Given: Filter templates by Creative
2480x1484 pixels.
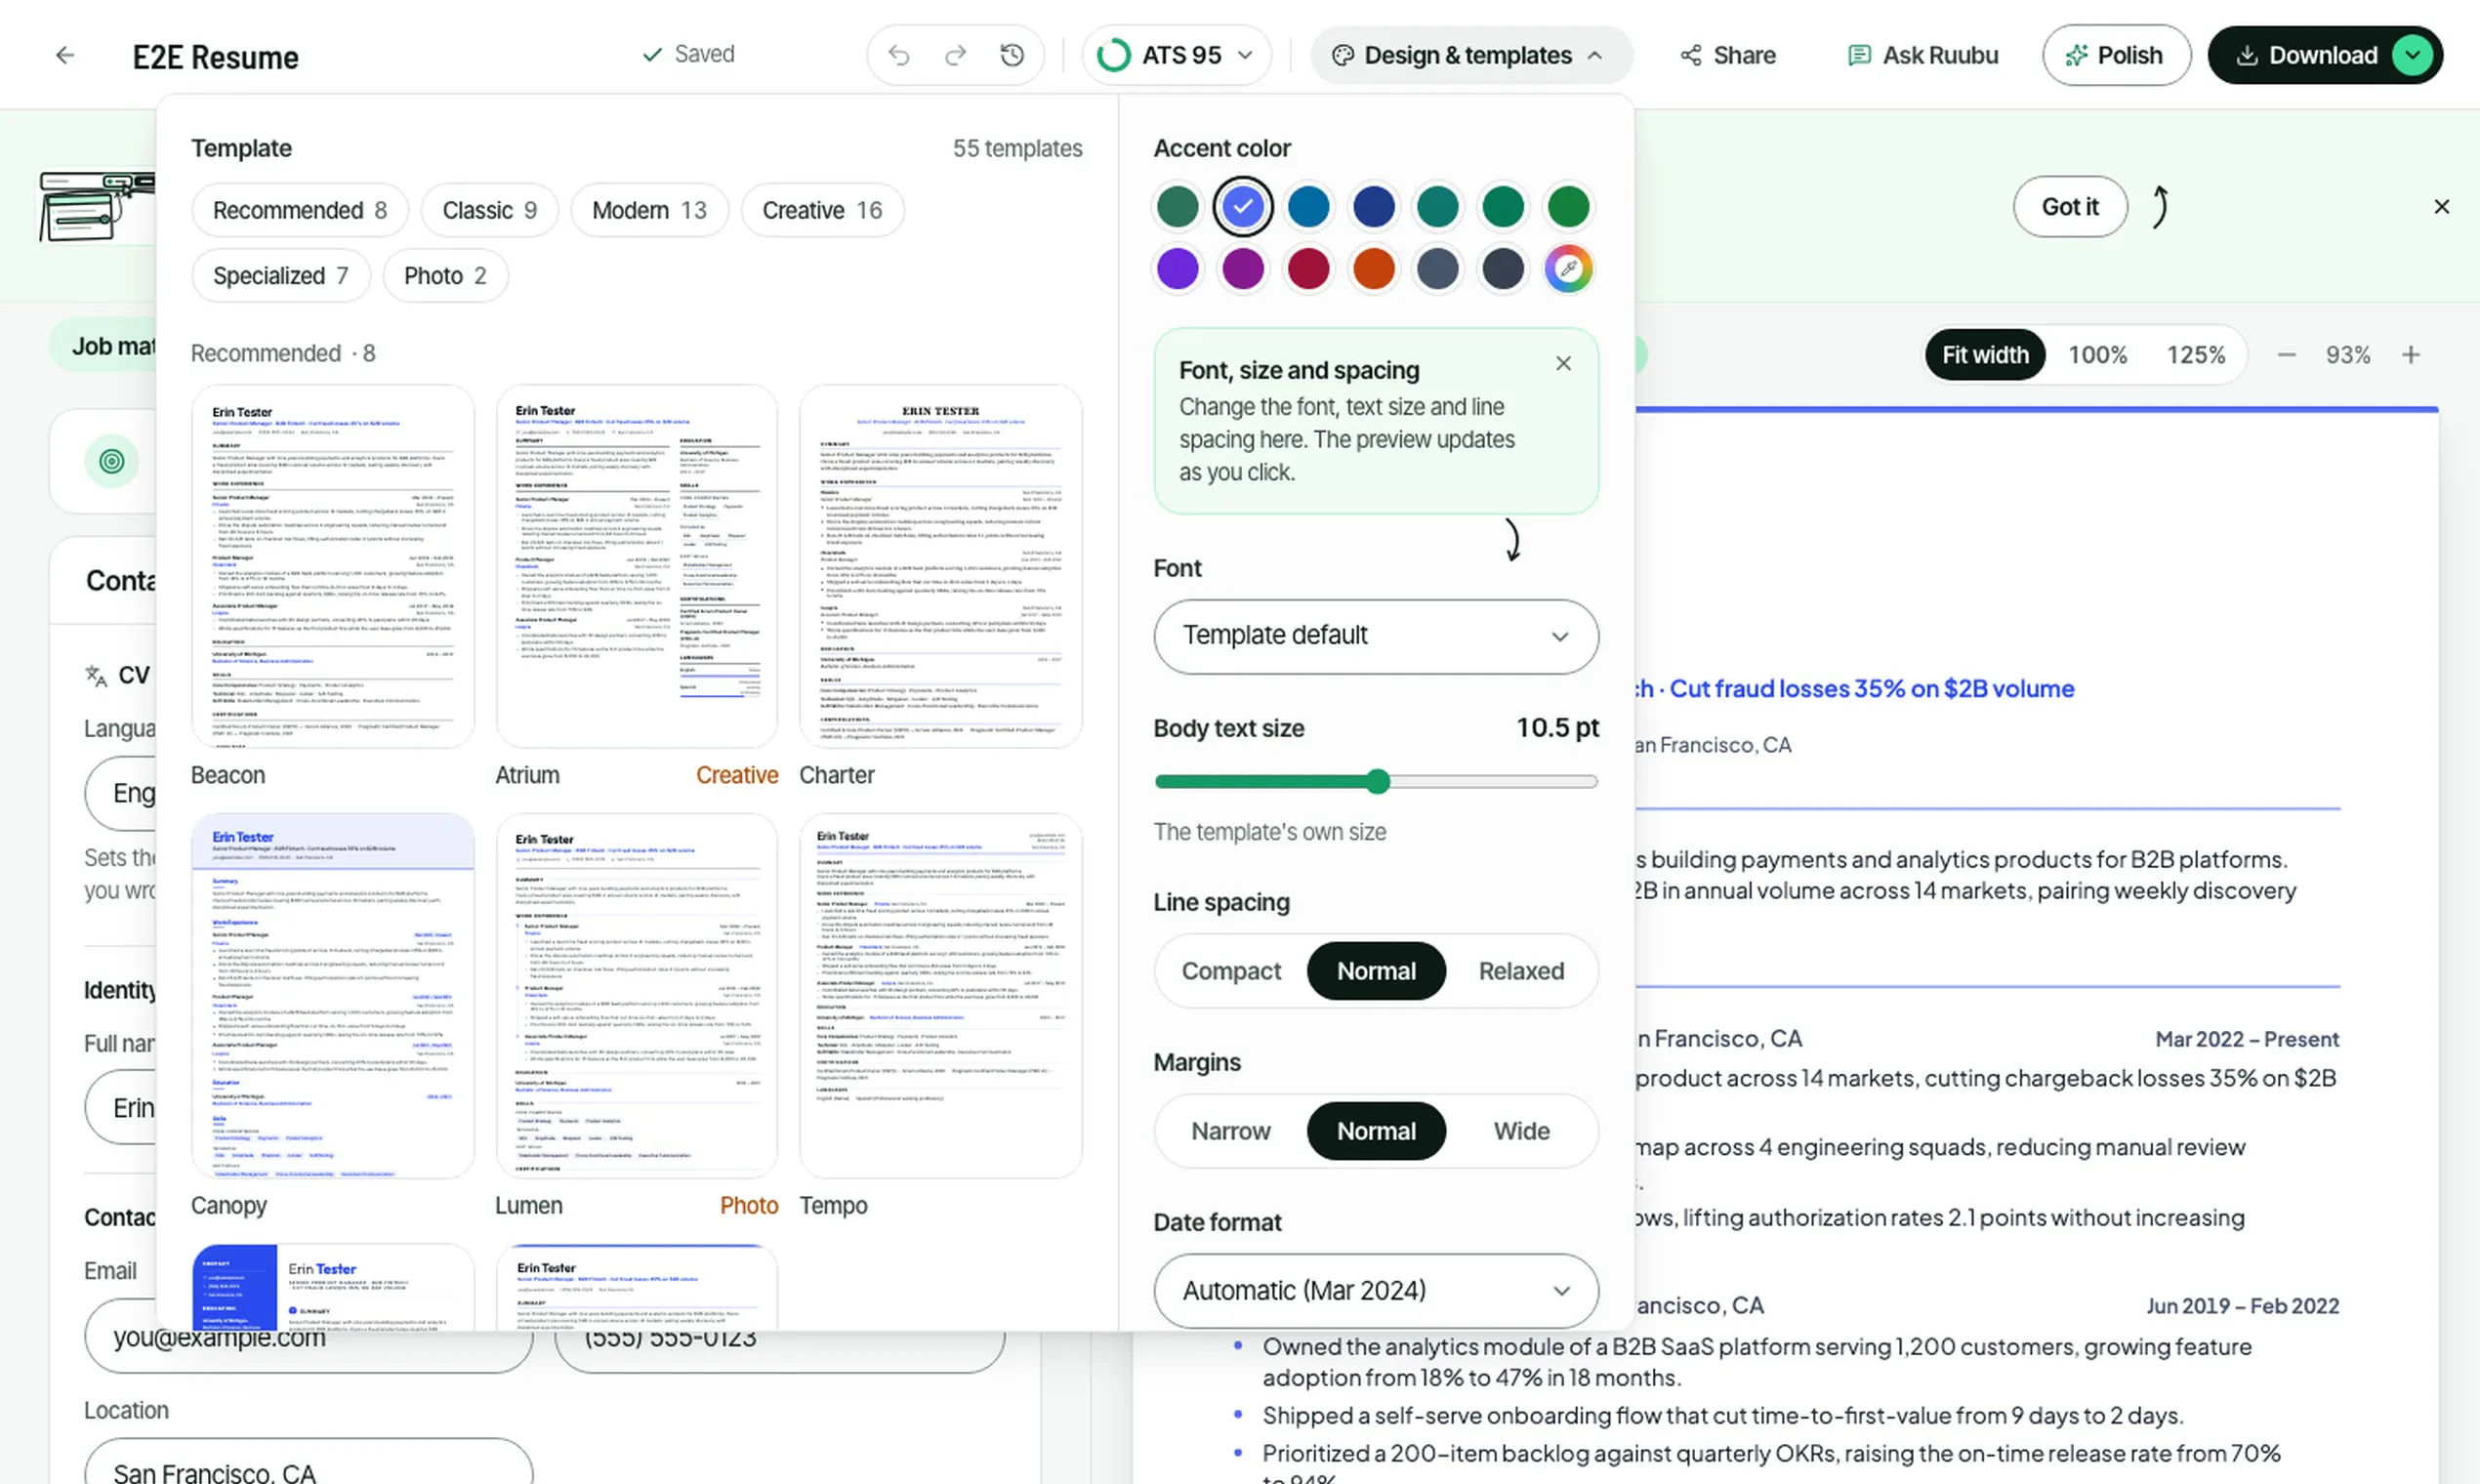Looking at the screenshot, I should tap(822, 210).
